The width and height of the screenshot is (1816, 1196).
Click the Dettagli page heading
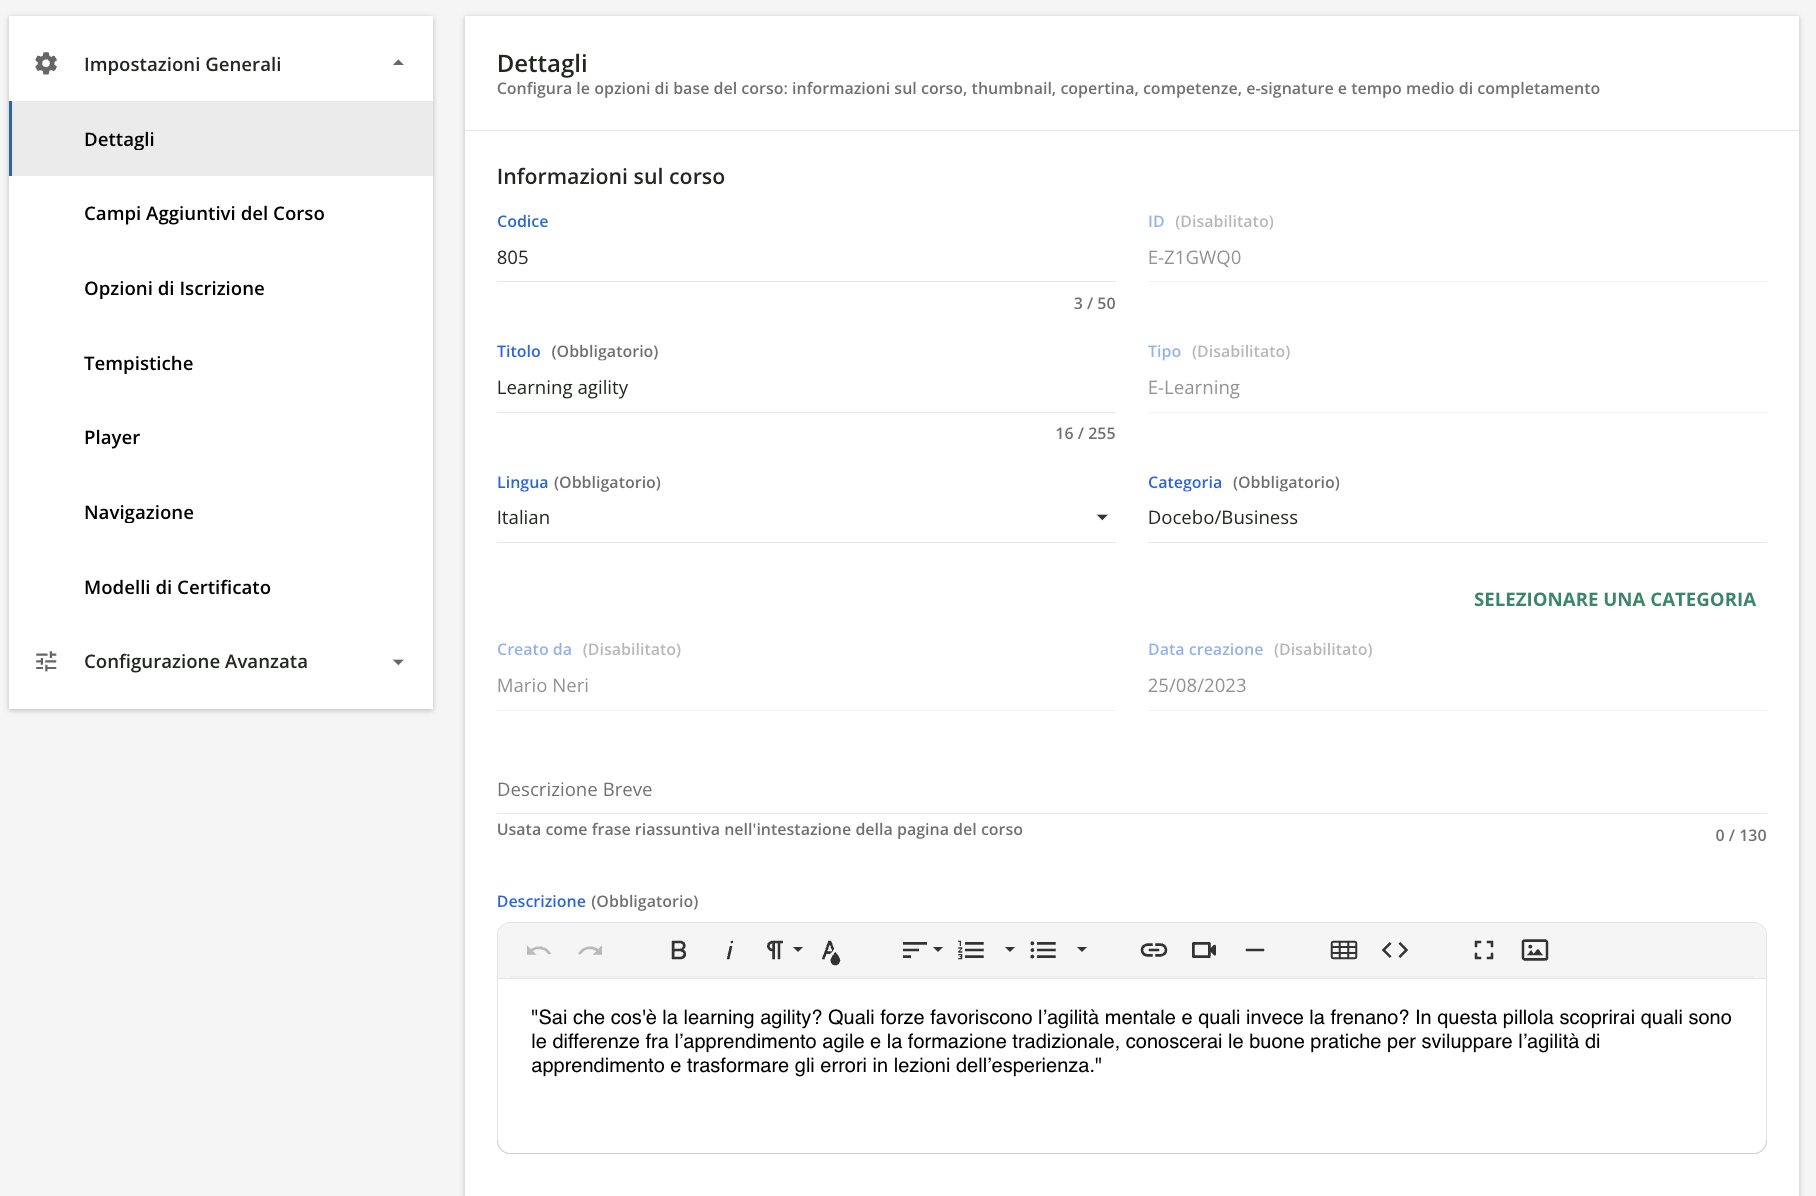pos(542,63)
